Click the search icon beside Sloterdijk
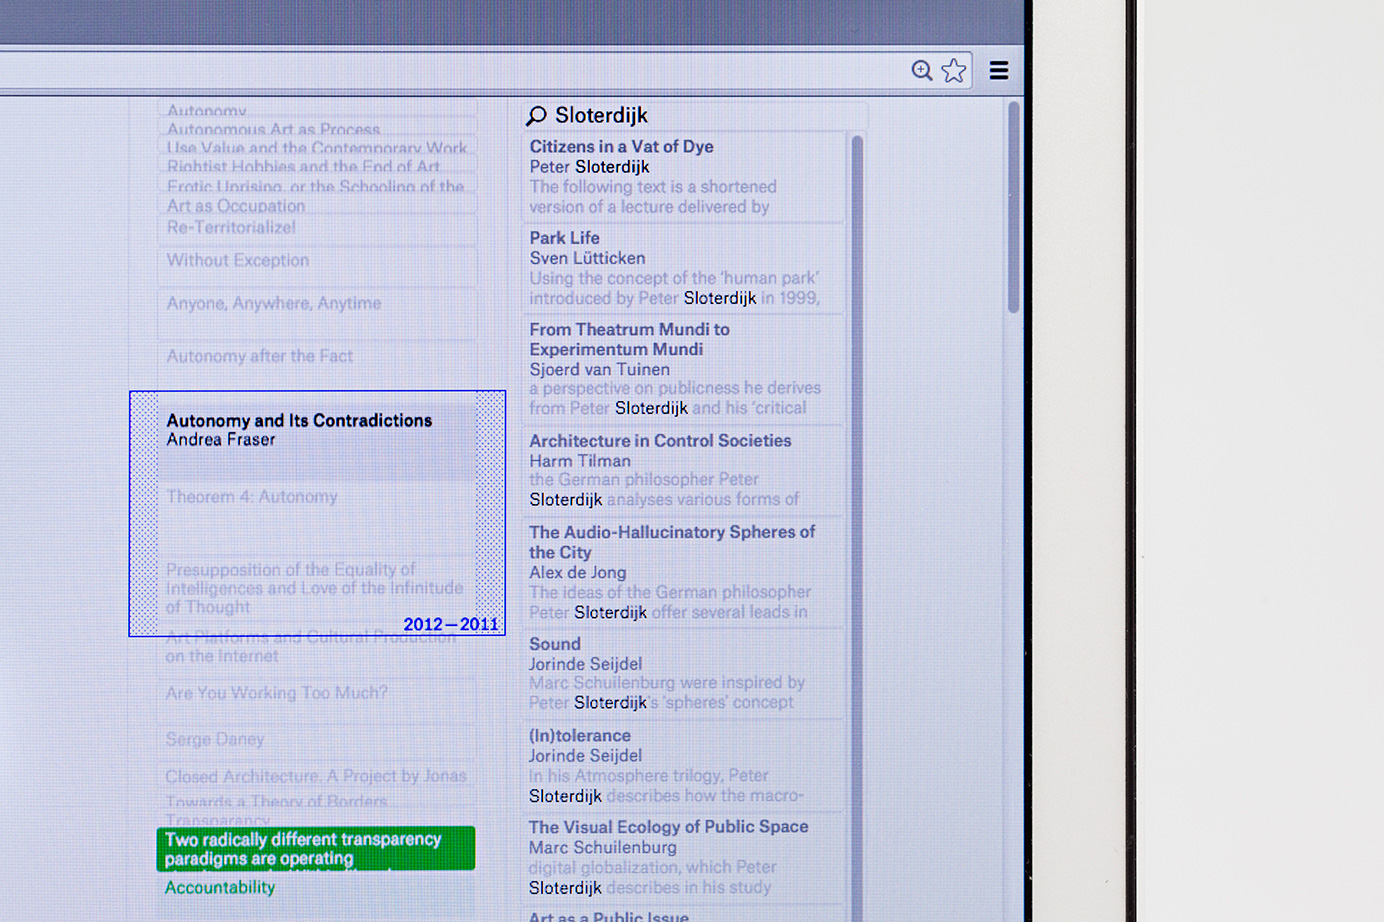The image size is (1384, 922). [537, 116]
